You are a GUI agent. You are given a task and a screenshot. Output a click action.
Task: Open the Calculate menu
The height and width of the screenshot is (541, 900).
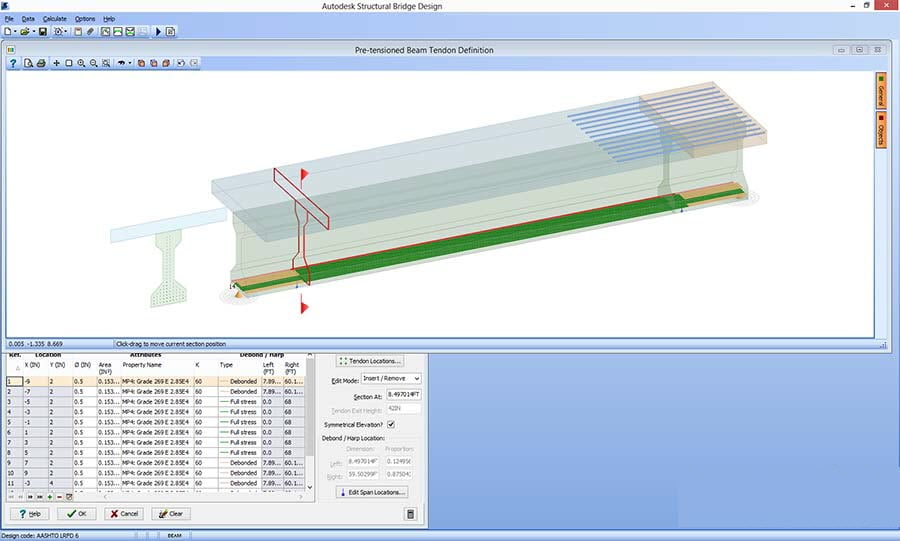pyautogui.click(x=55, y=19)
